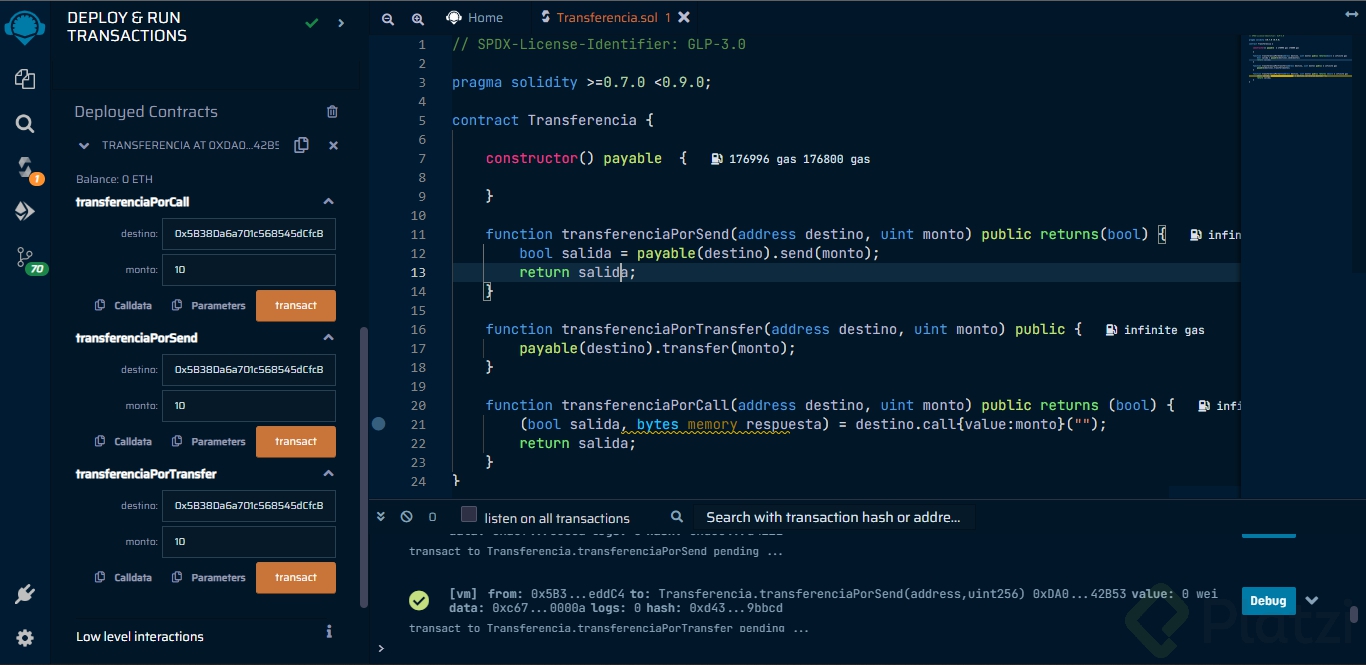Clear the terminal console icon

click(x=406, y=517)
